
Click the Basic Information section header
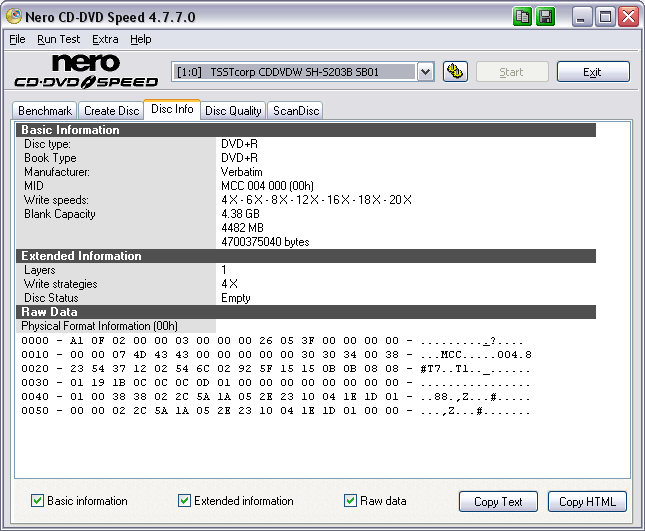(306, 130)
